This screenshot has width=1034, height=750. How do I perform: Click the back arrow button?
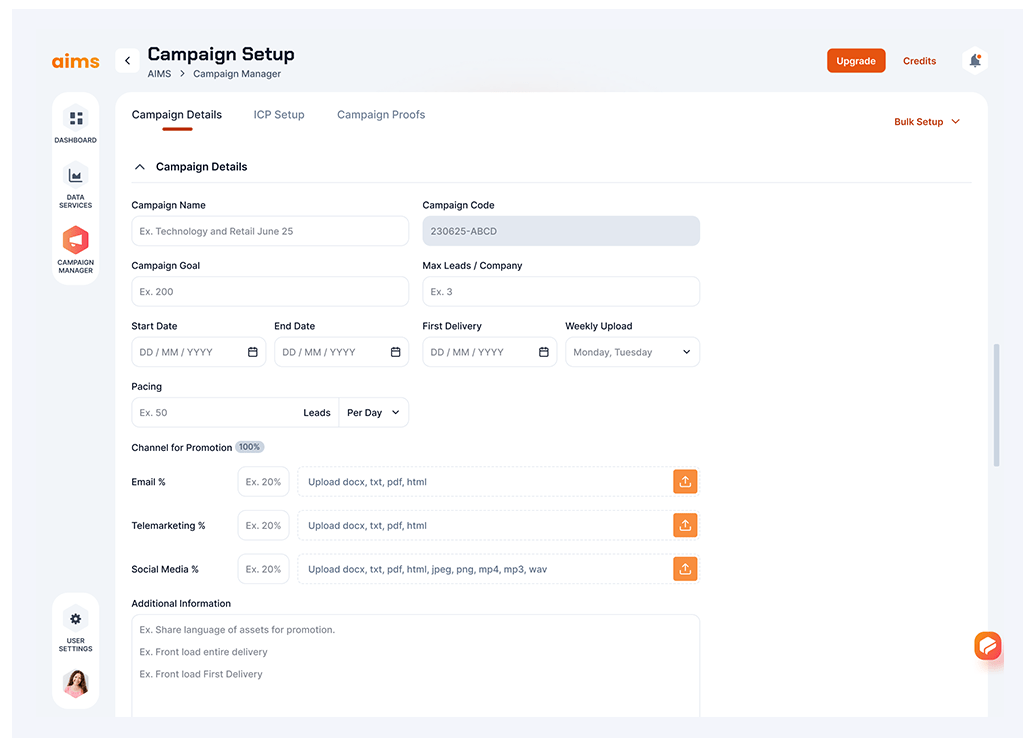coord(127,61)
